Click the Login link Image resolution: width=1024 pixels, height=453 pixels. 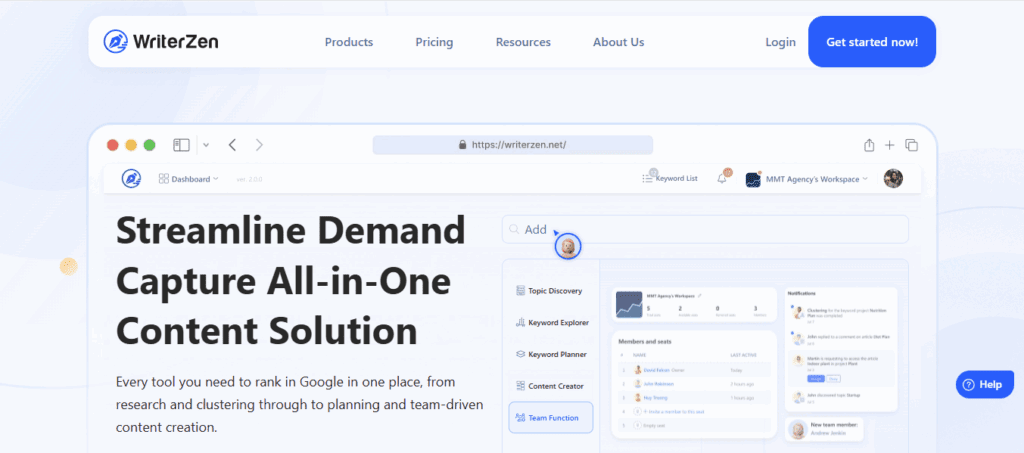click(780, 42)
